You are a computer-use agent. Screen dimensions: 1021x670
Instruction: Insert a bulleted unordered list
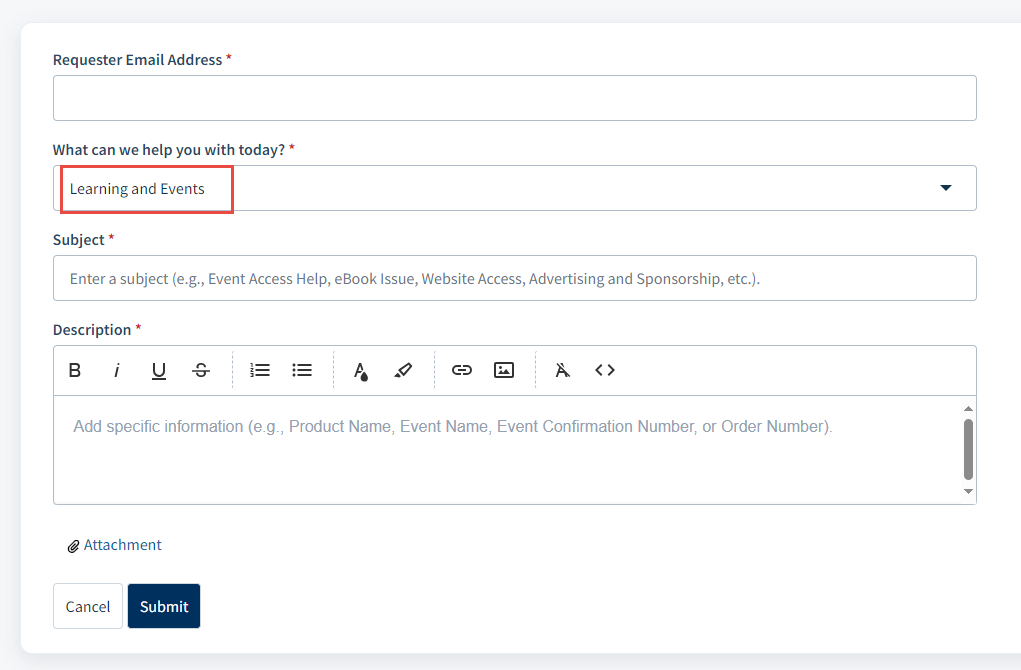pyautogui.click(x=302, y=370)
